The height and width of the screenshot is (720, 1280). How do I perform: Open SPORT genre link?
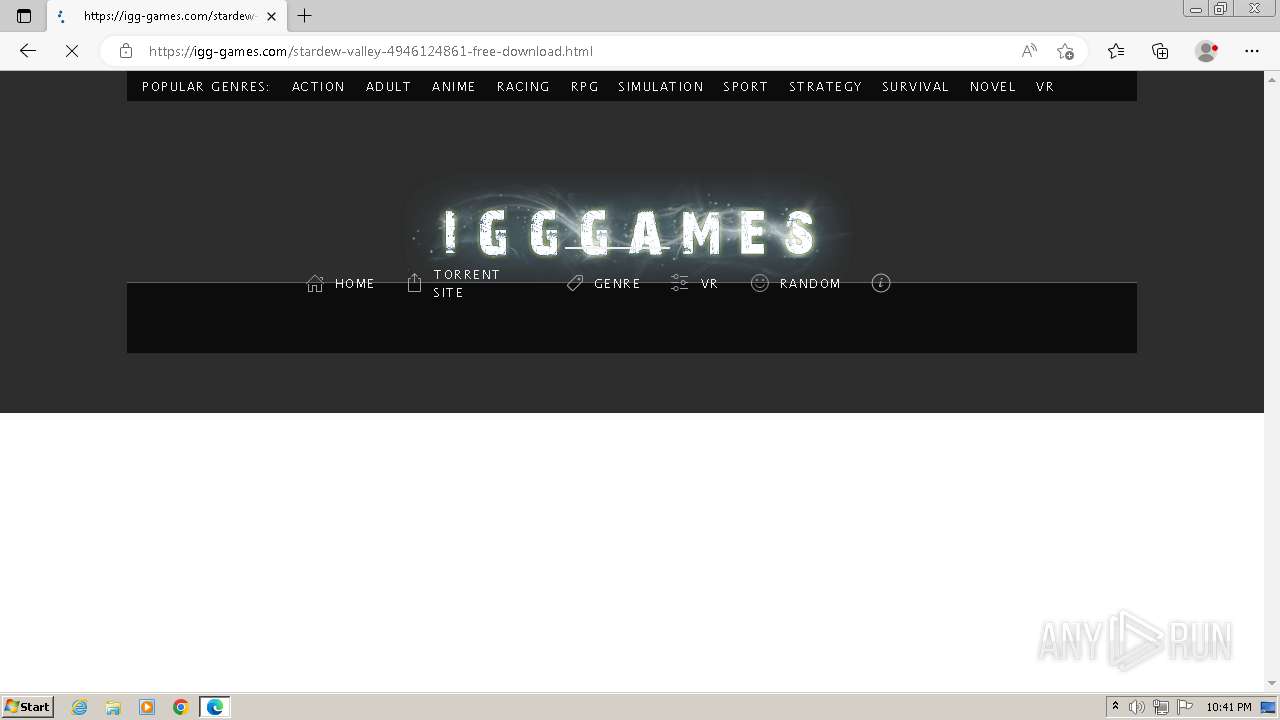746,87
